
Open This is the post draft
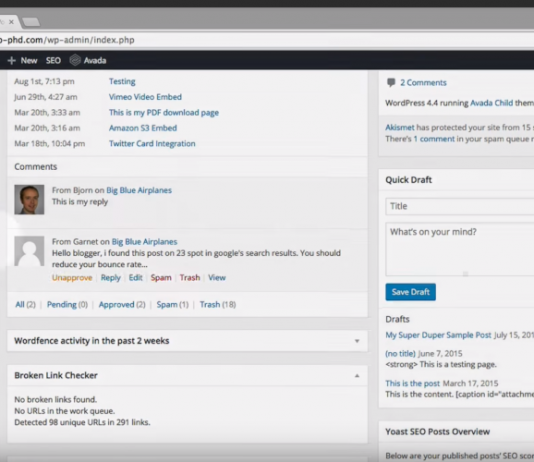tap(412, 383)
